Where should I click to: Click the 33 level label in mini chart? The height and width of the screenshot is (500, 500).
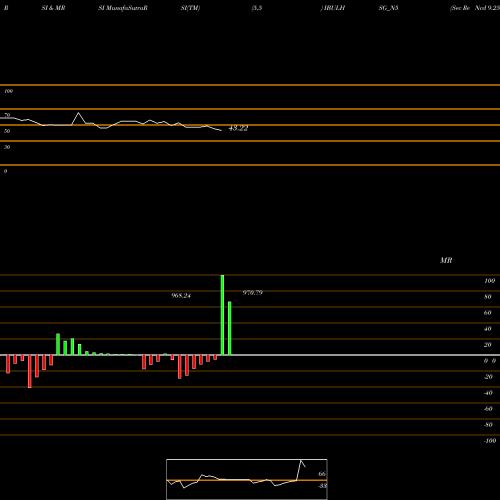tap(322, 486)
